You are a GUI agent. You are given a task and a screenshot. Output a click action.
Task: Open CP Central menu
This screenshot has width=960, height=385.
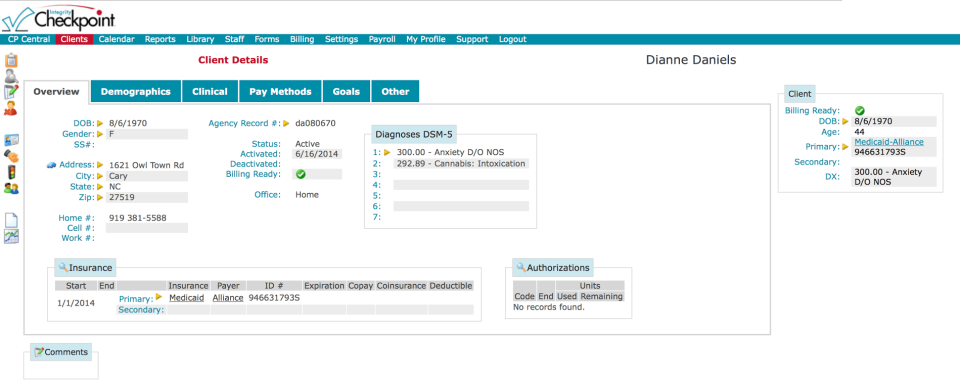(29, 39)
